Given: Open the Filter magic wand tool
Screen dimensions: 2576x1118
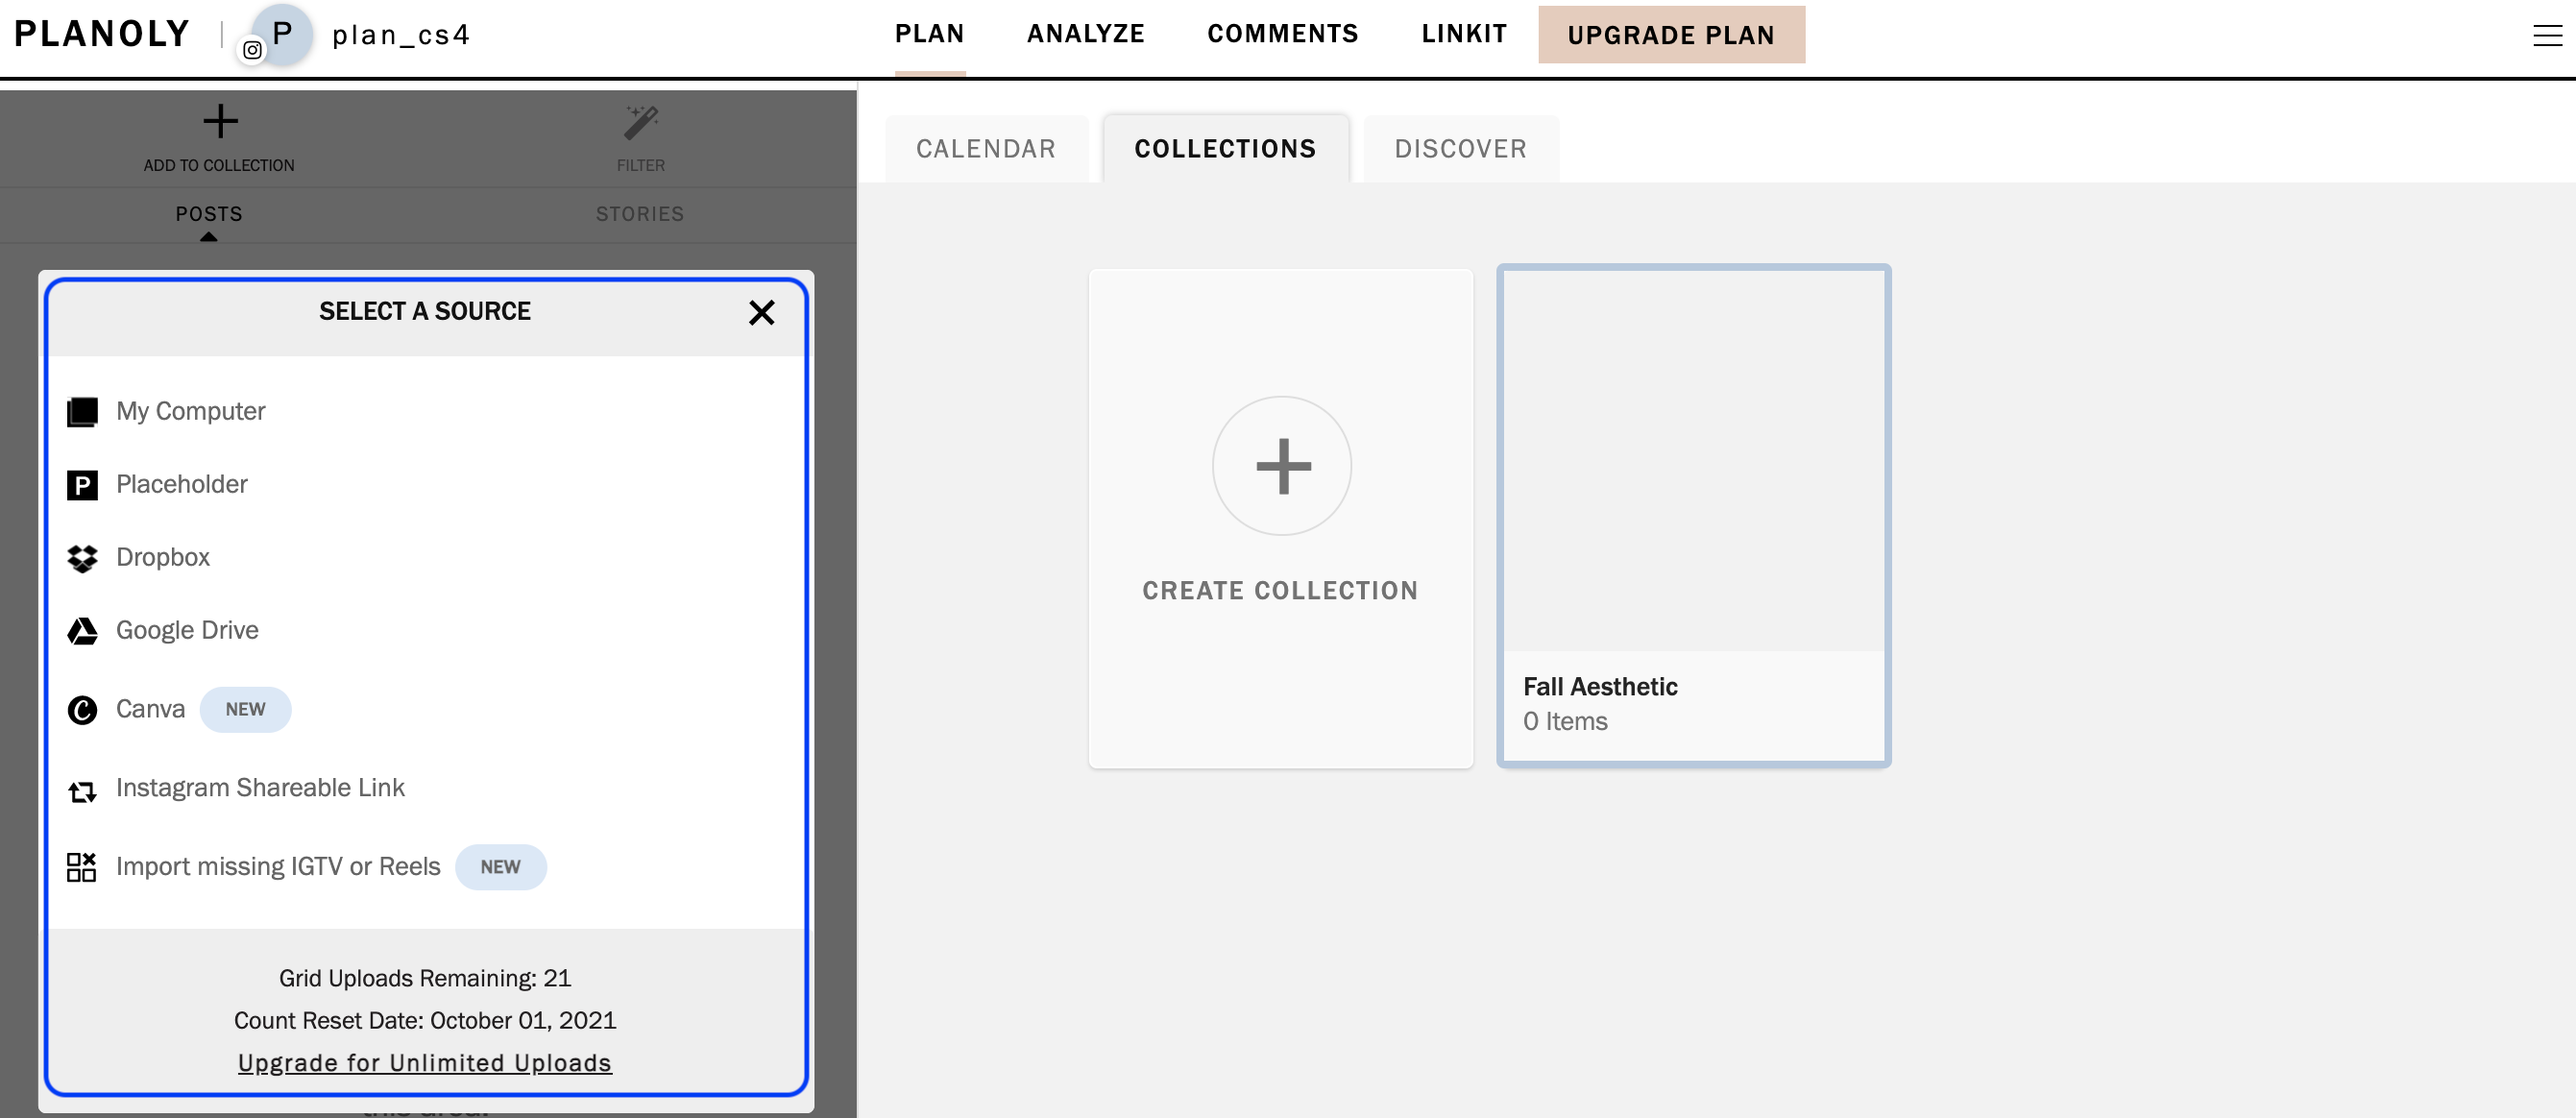Looking at the screenshot, I should 641,123.
